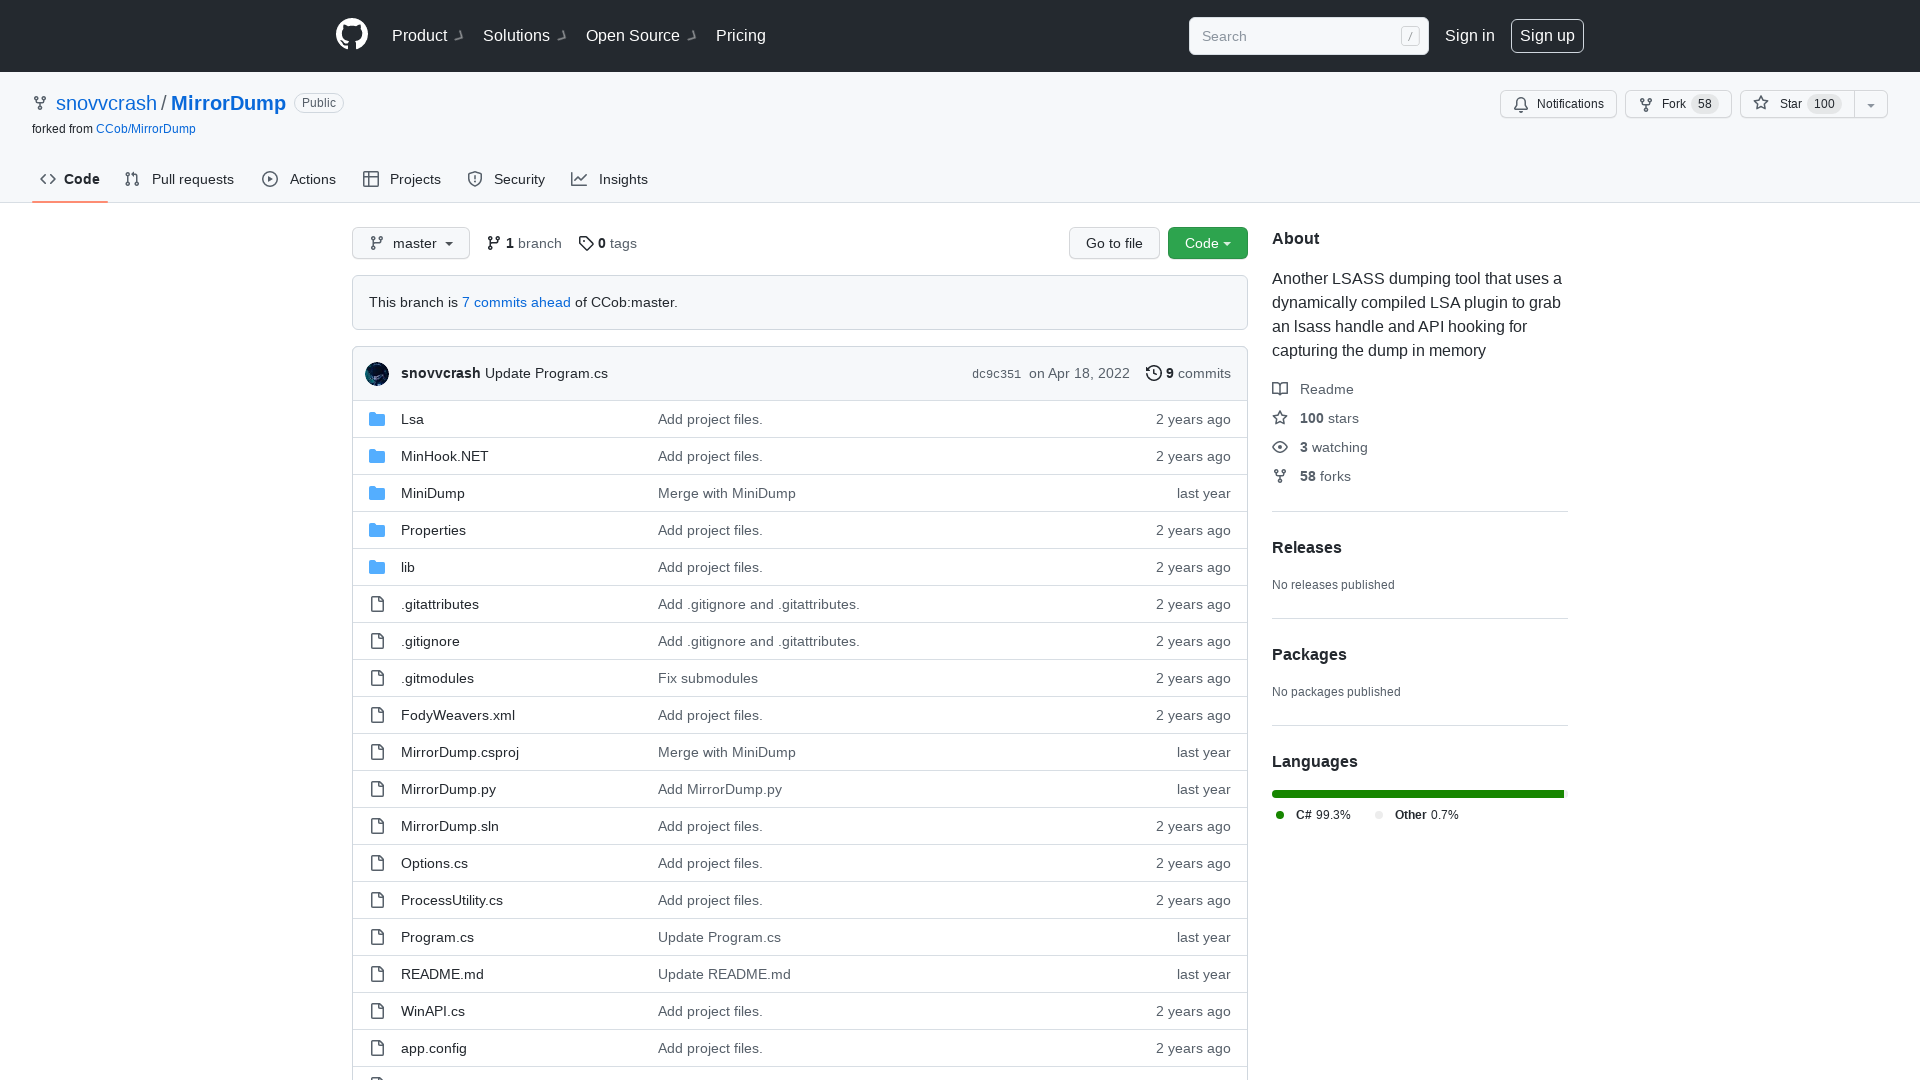Click the watching eye icon

click(1280, 447)
